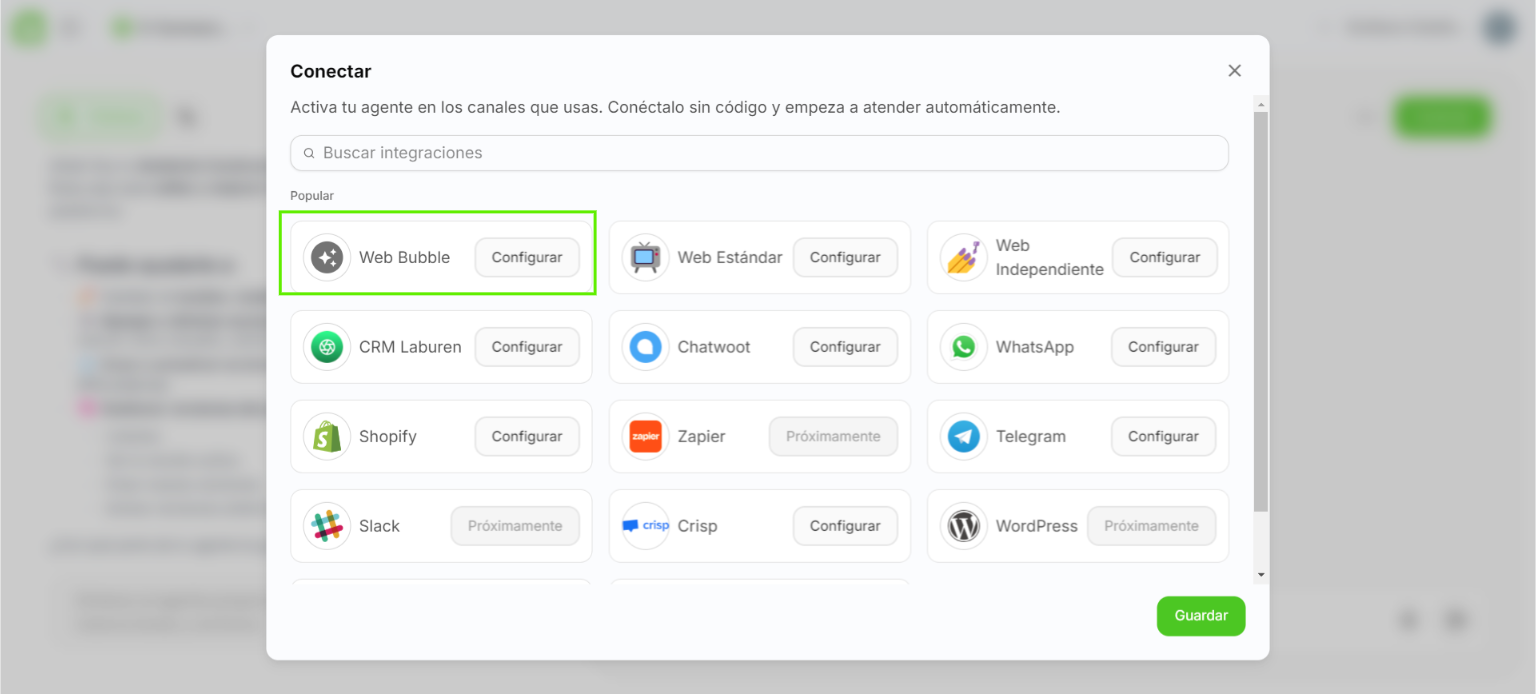
Task: Click the Shopify bag icon
Action: (x=327, y=437)
